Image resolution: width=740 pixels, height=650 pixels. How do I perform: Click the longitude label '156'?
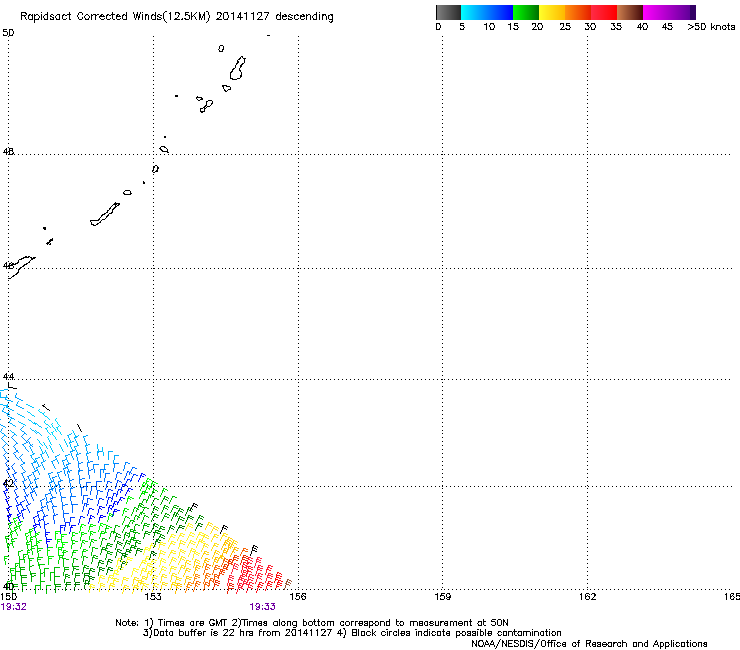pos(298,597)
